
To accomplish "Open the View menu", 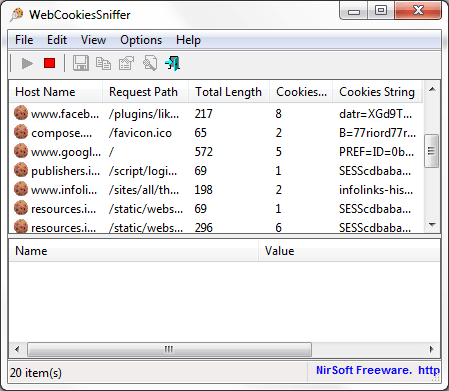I will pyautogui.click(x=93, y=40).
